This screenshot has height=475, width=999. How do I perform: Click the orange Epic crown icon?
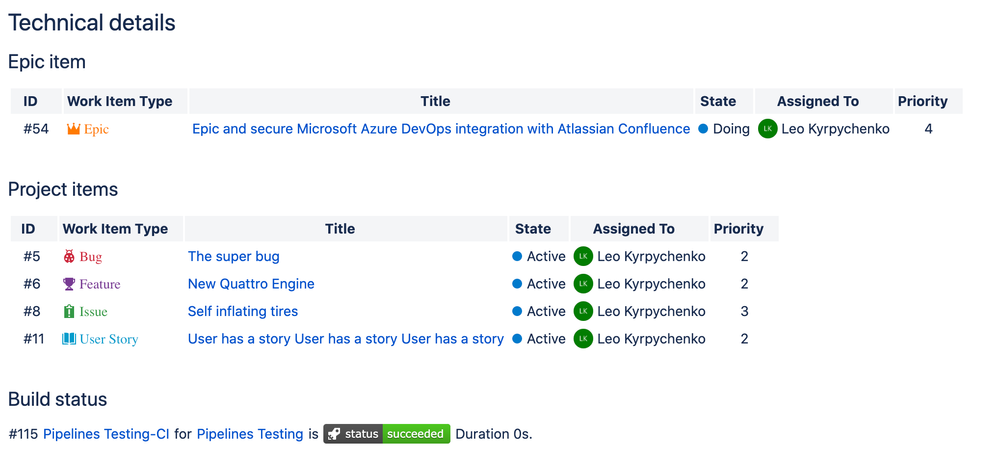[x=73, y=129]
